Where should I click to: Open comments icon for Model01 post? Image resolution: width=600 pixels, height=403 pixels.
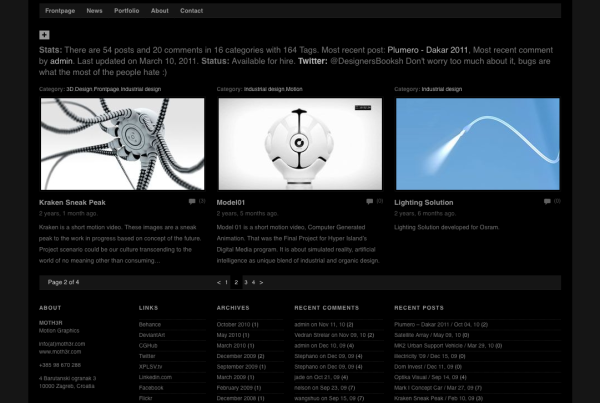[369, 201]
